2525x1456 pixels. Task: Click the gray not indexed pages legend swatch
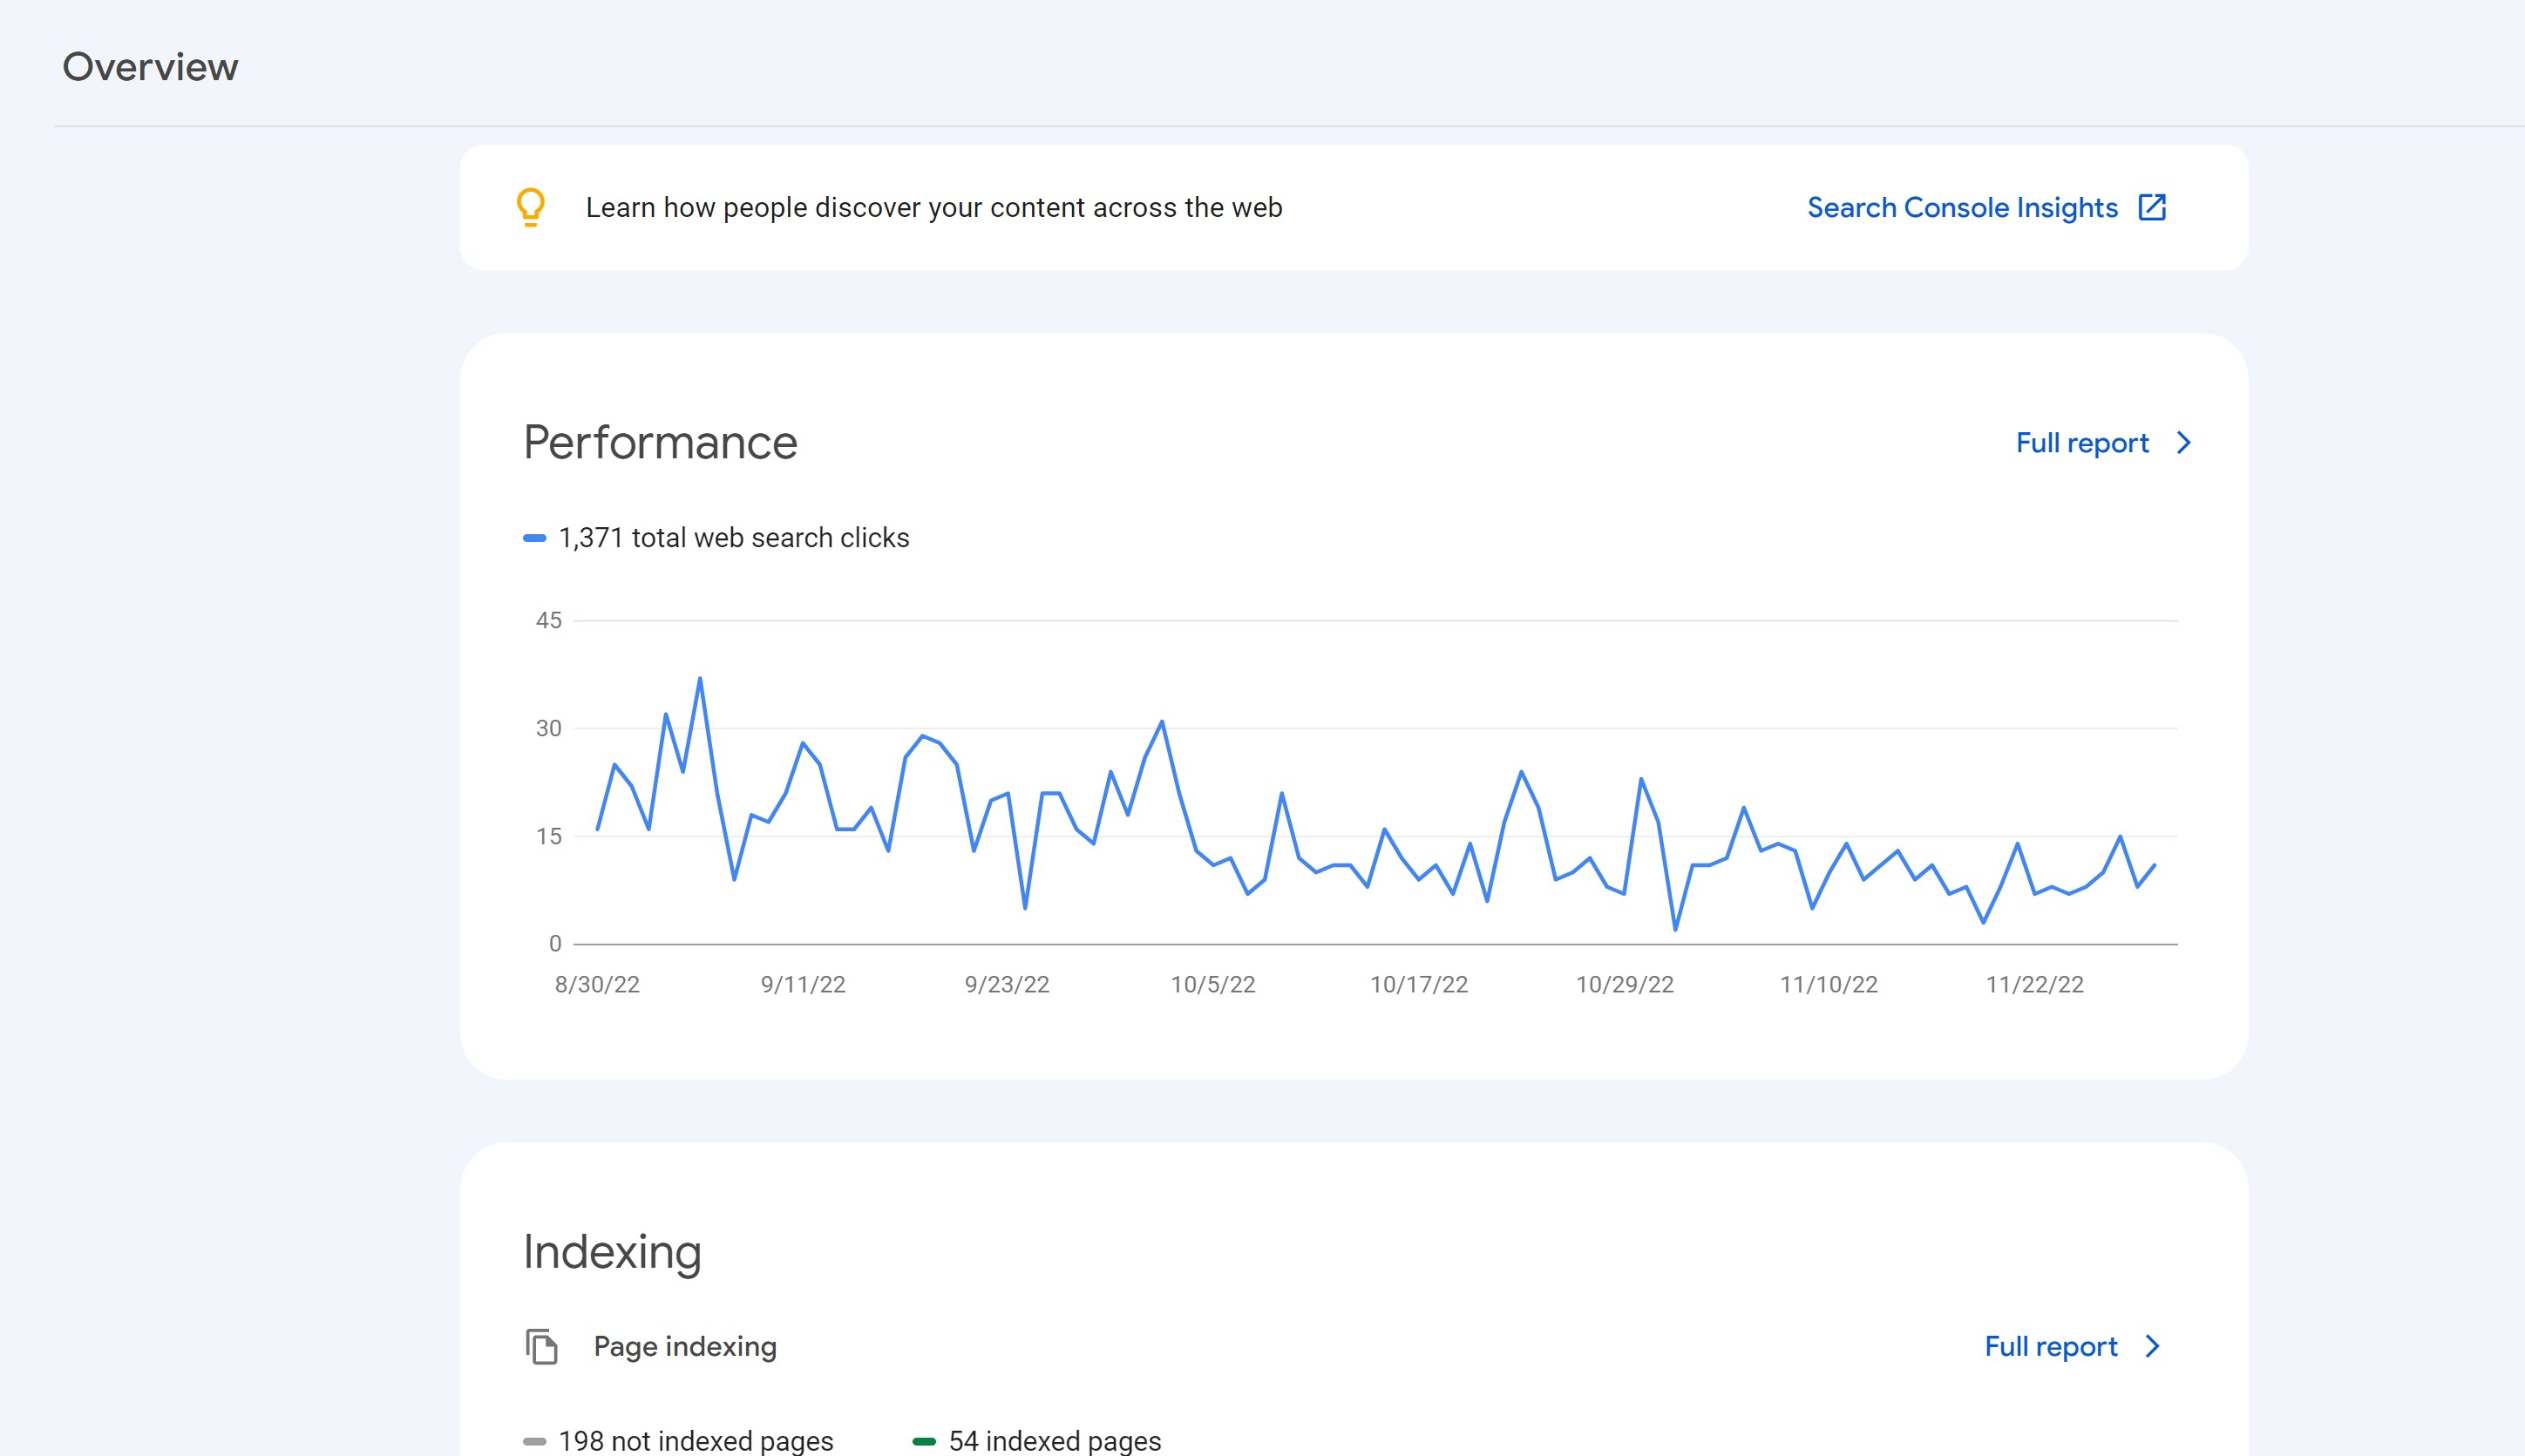click(535, 1441)
